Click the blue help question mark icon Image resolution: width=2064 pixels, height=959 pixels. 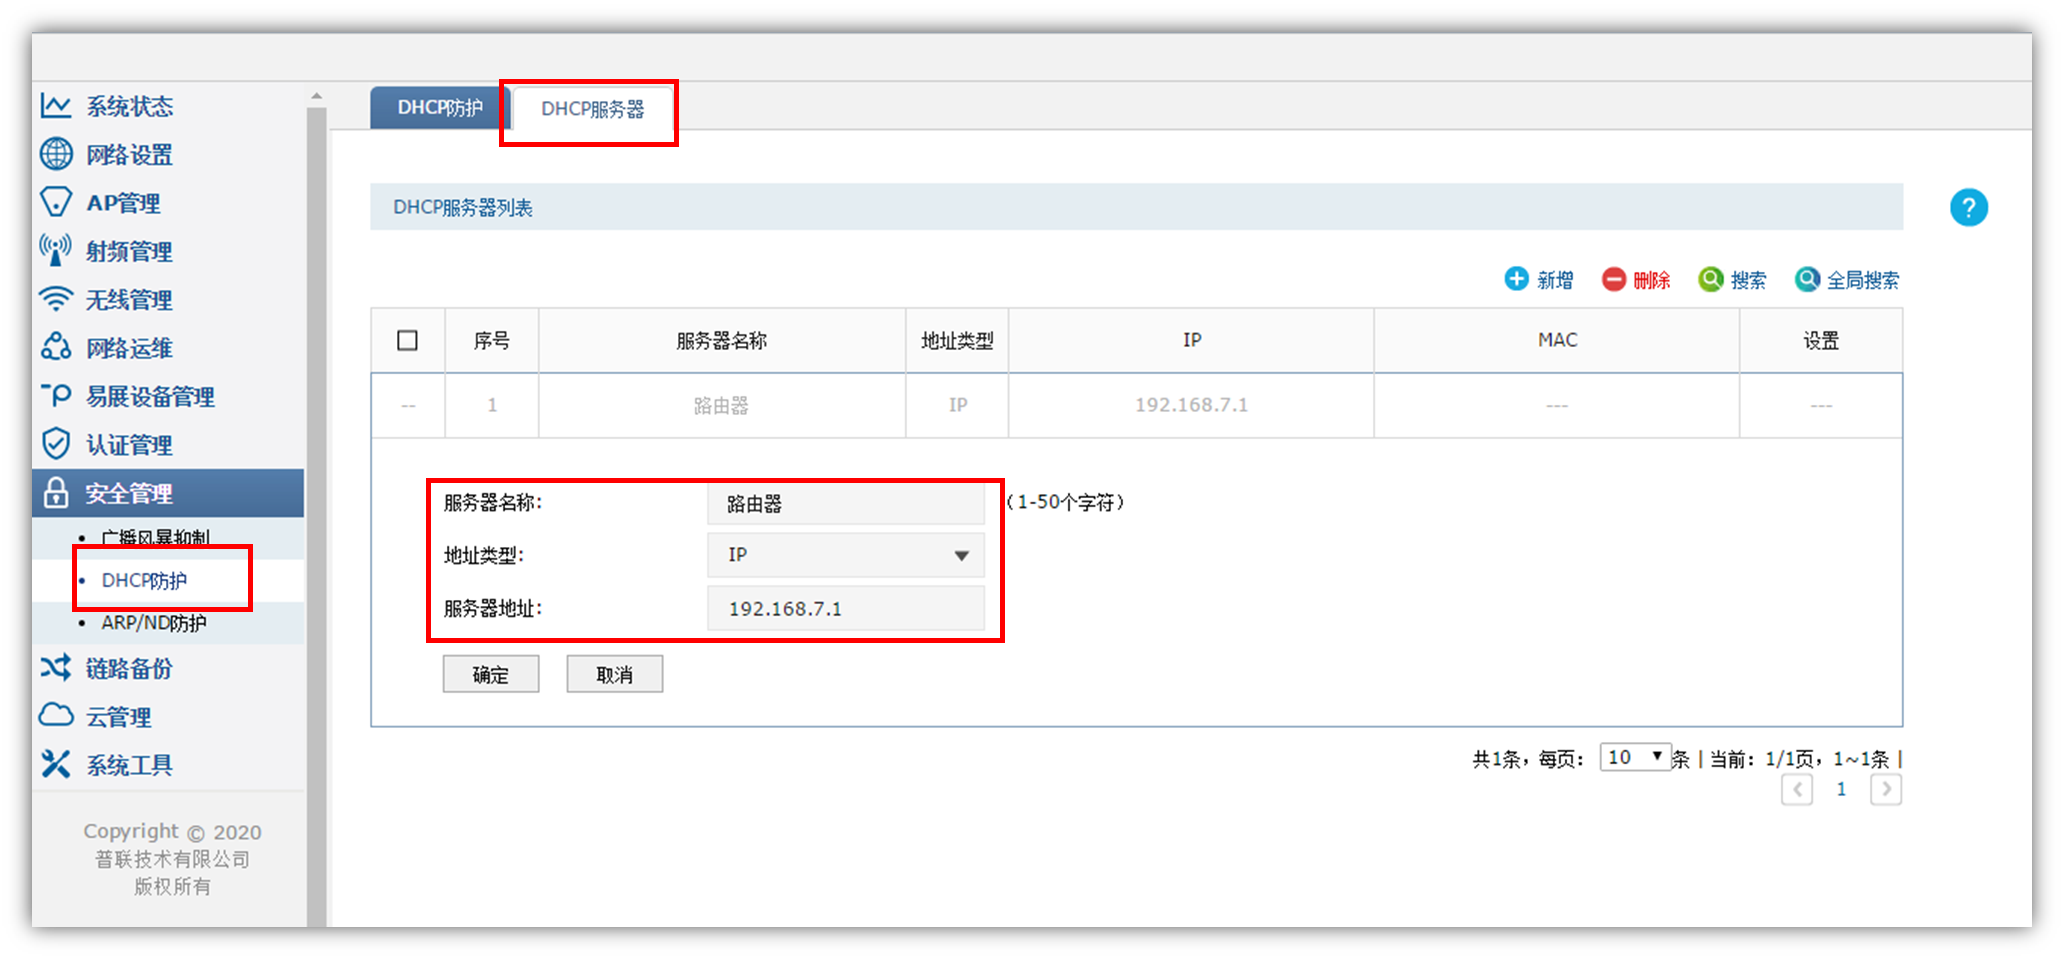pos(1968,208)
